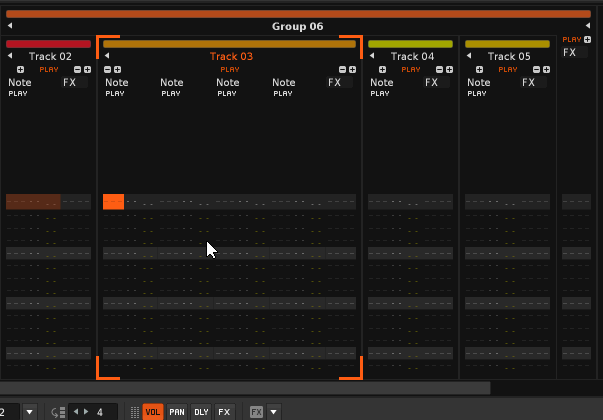The image size is (603, 420).
Task: Click the minus icon on Track 03's right
Action: click(x=341, y=70)
